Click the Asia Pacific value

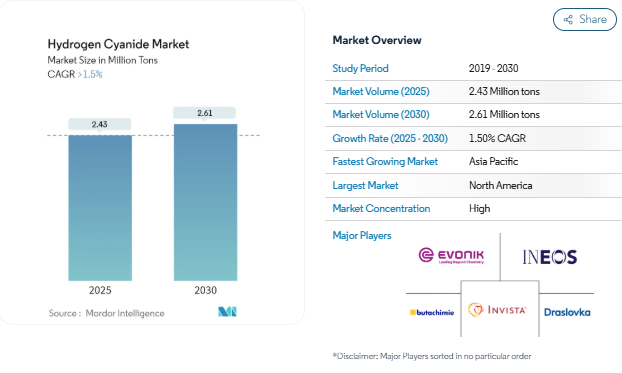pyautogui.click(x=493, y=162)
